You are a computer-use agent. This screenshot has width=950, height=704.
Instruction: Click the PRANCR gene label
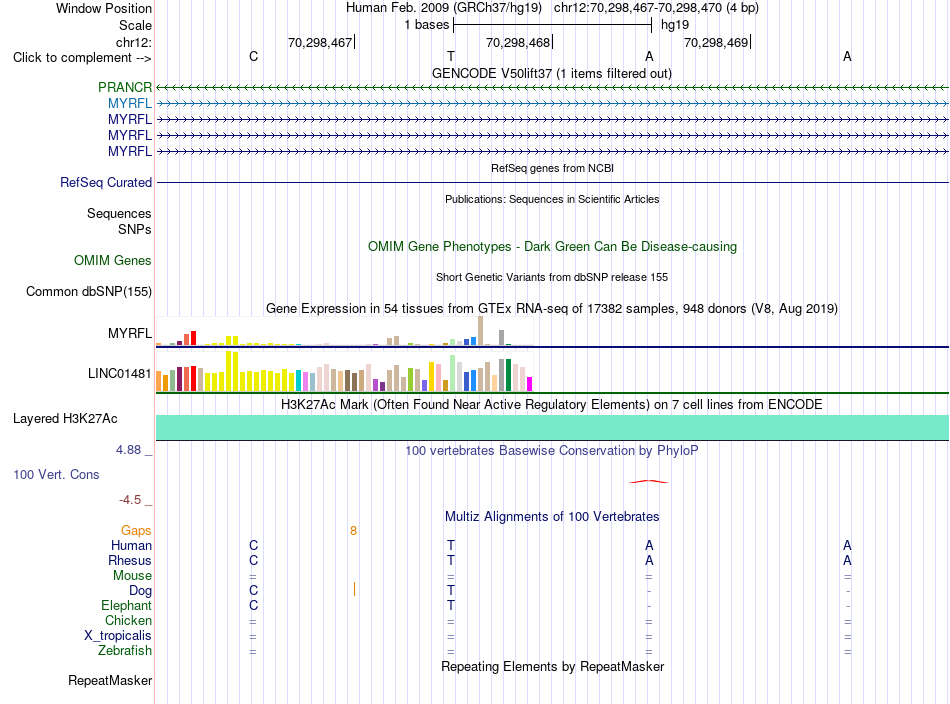click(x=125, y=87)
